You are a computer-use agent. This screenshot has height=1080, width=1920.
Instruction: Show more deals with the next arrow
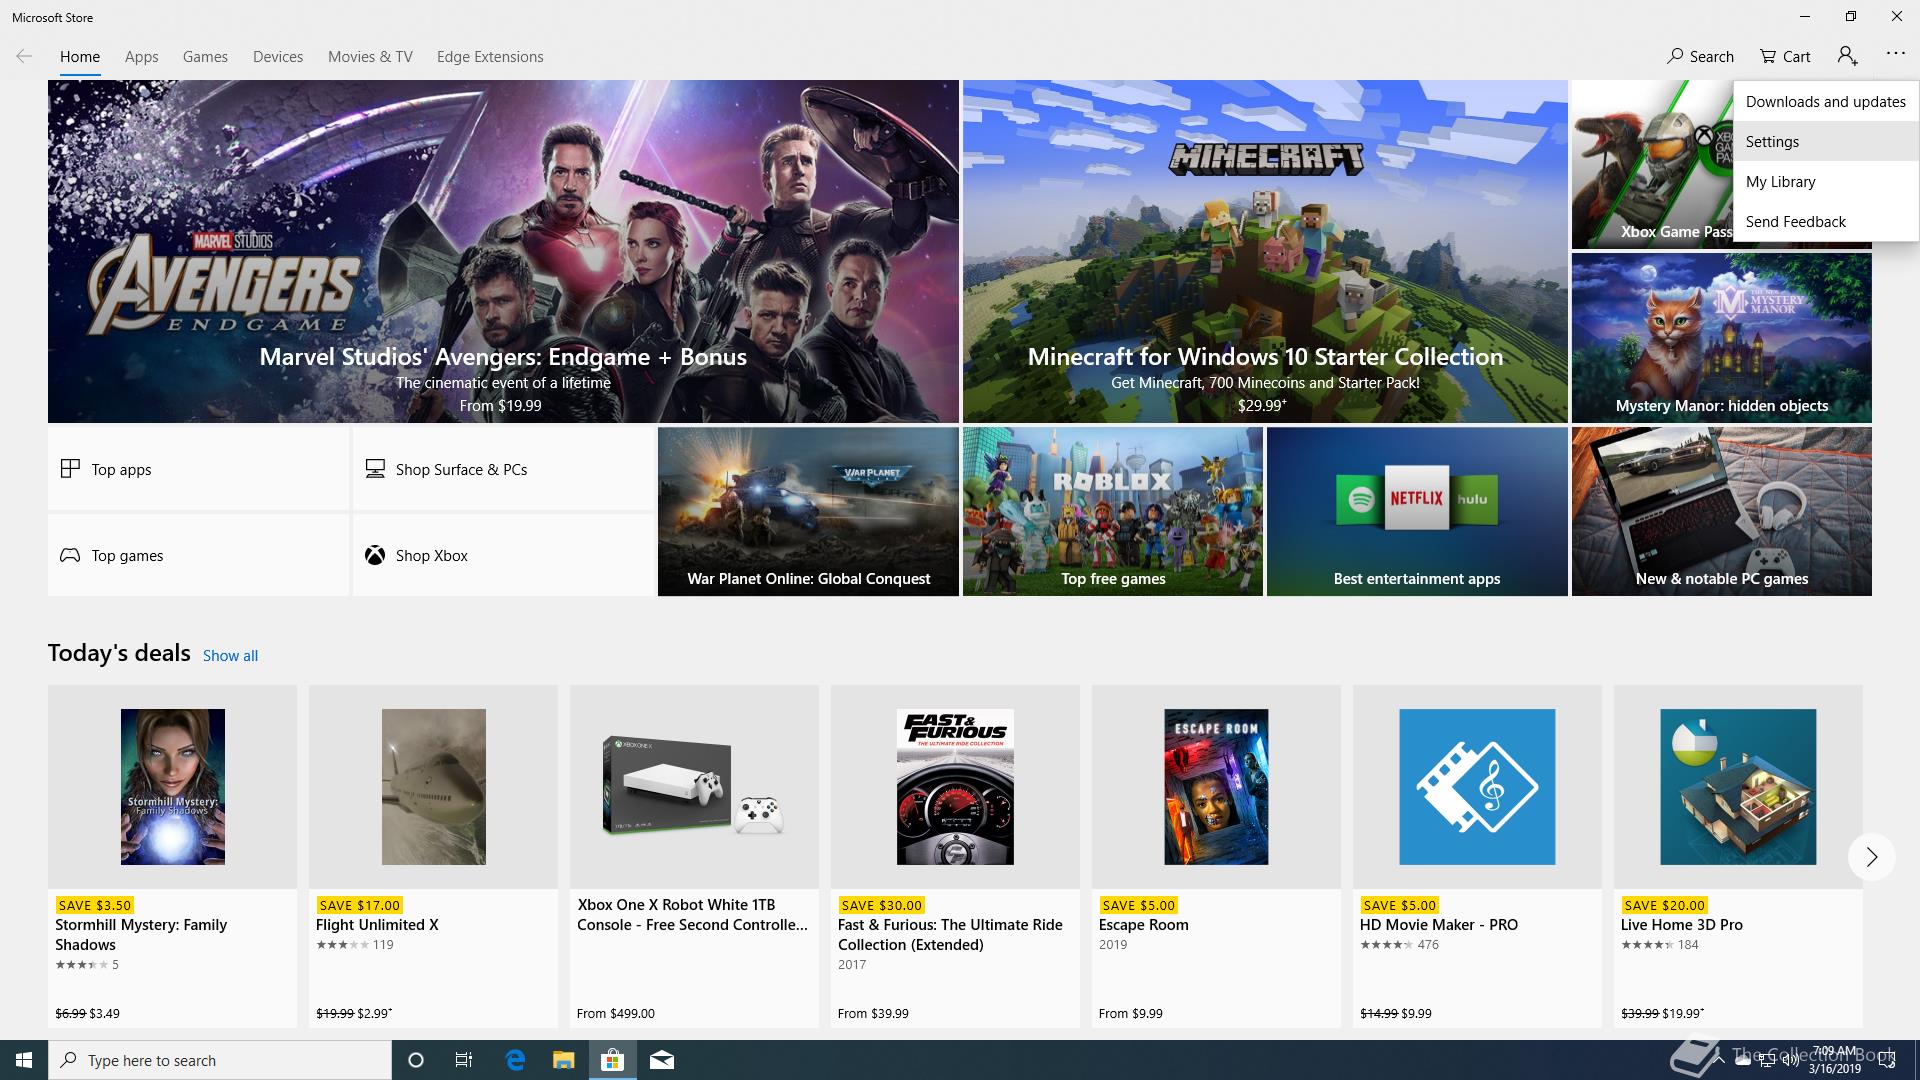(1871, 857)
